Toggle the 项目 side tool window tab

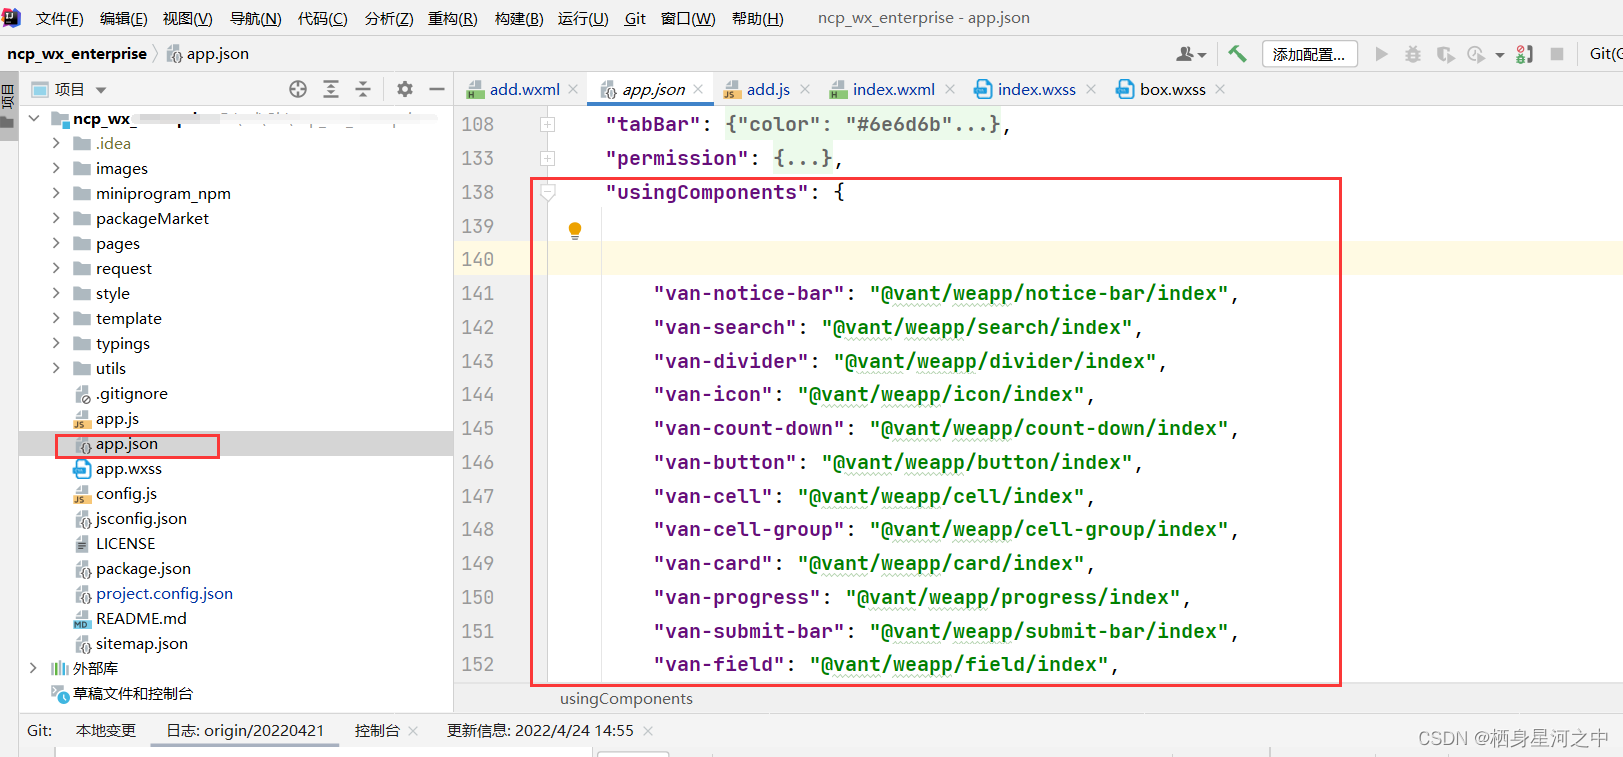[8, 107]
